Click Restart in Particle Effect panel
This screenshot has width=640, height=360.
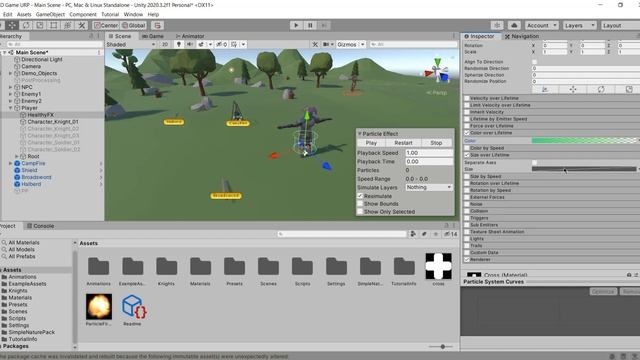coord(403,143)
